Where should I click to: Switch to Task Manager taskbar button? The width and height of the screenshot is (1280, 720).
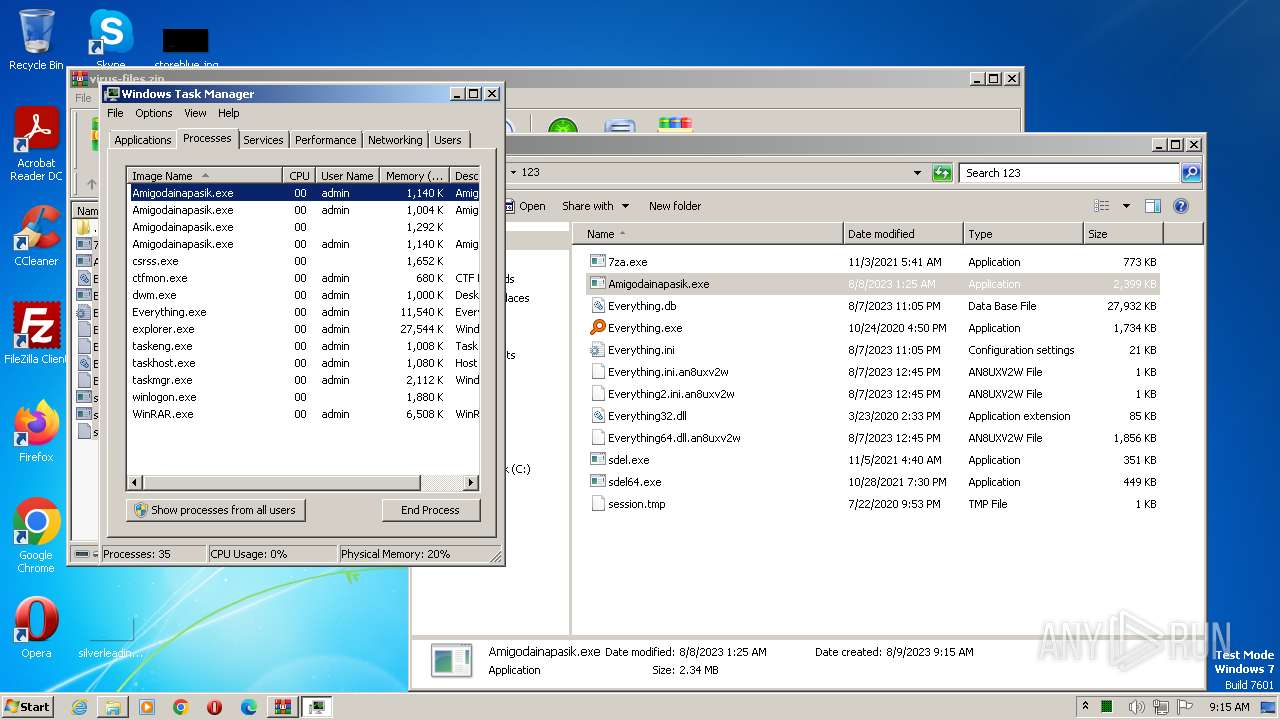click(317, 707)
